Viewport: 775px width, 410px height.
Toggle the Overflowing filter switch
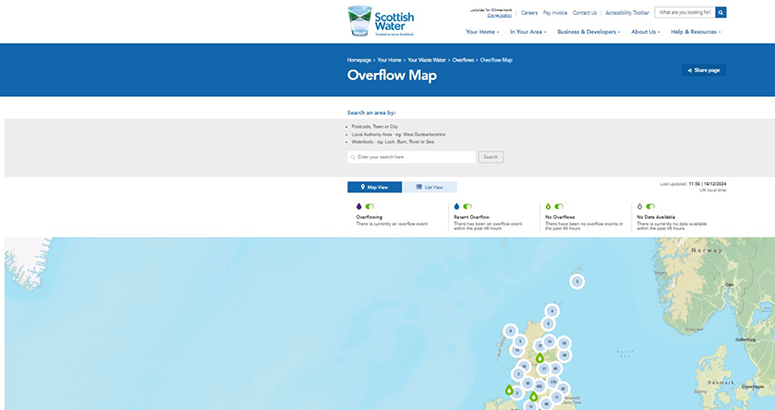click(370, 206)
